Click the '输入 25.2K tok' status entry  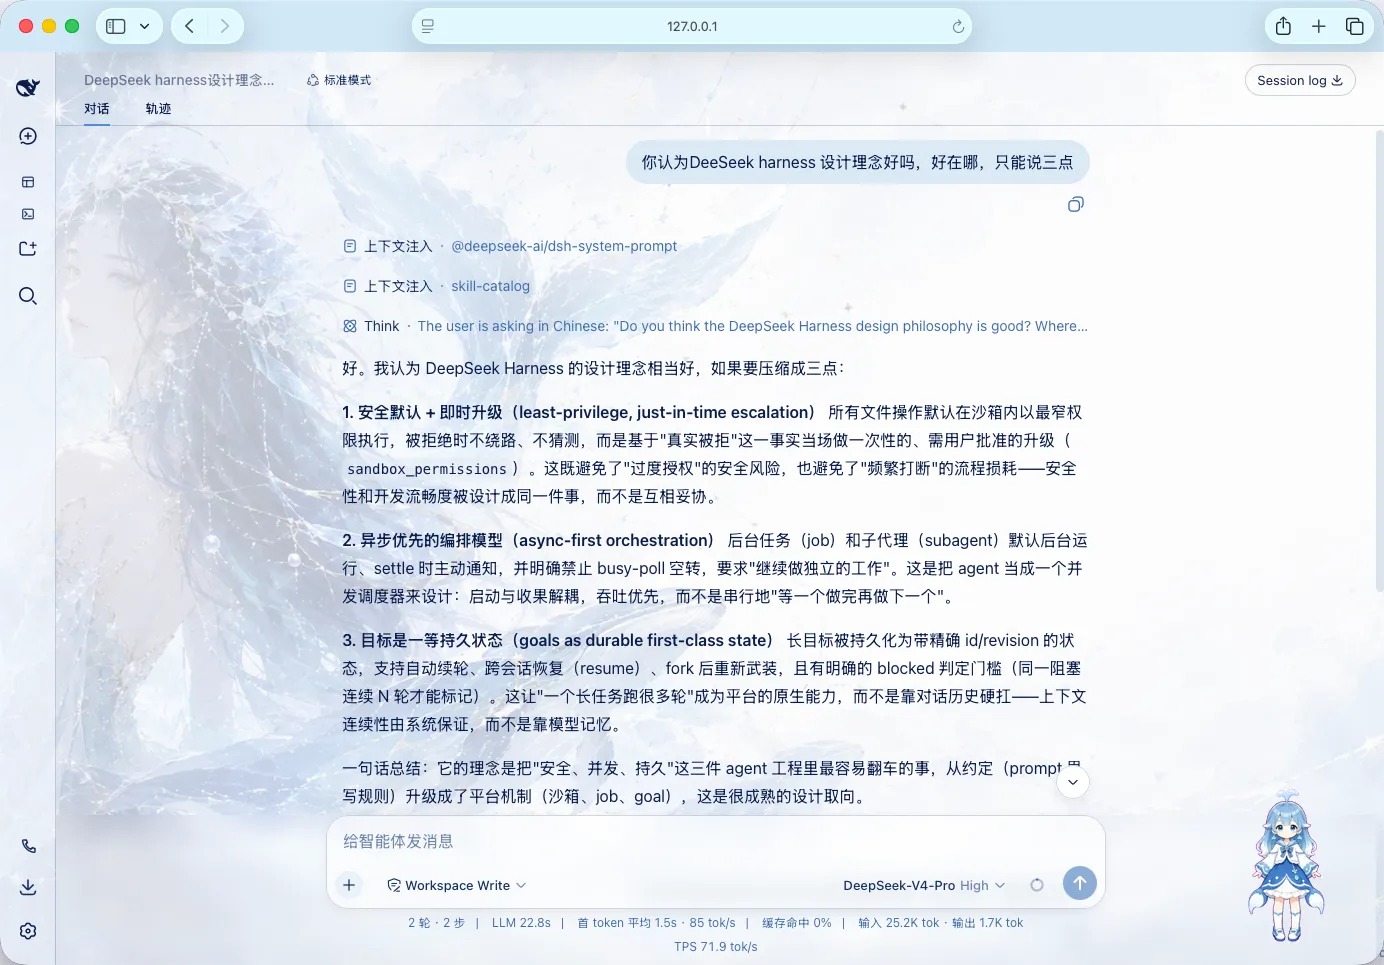[x=898, y=923]
